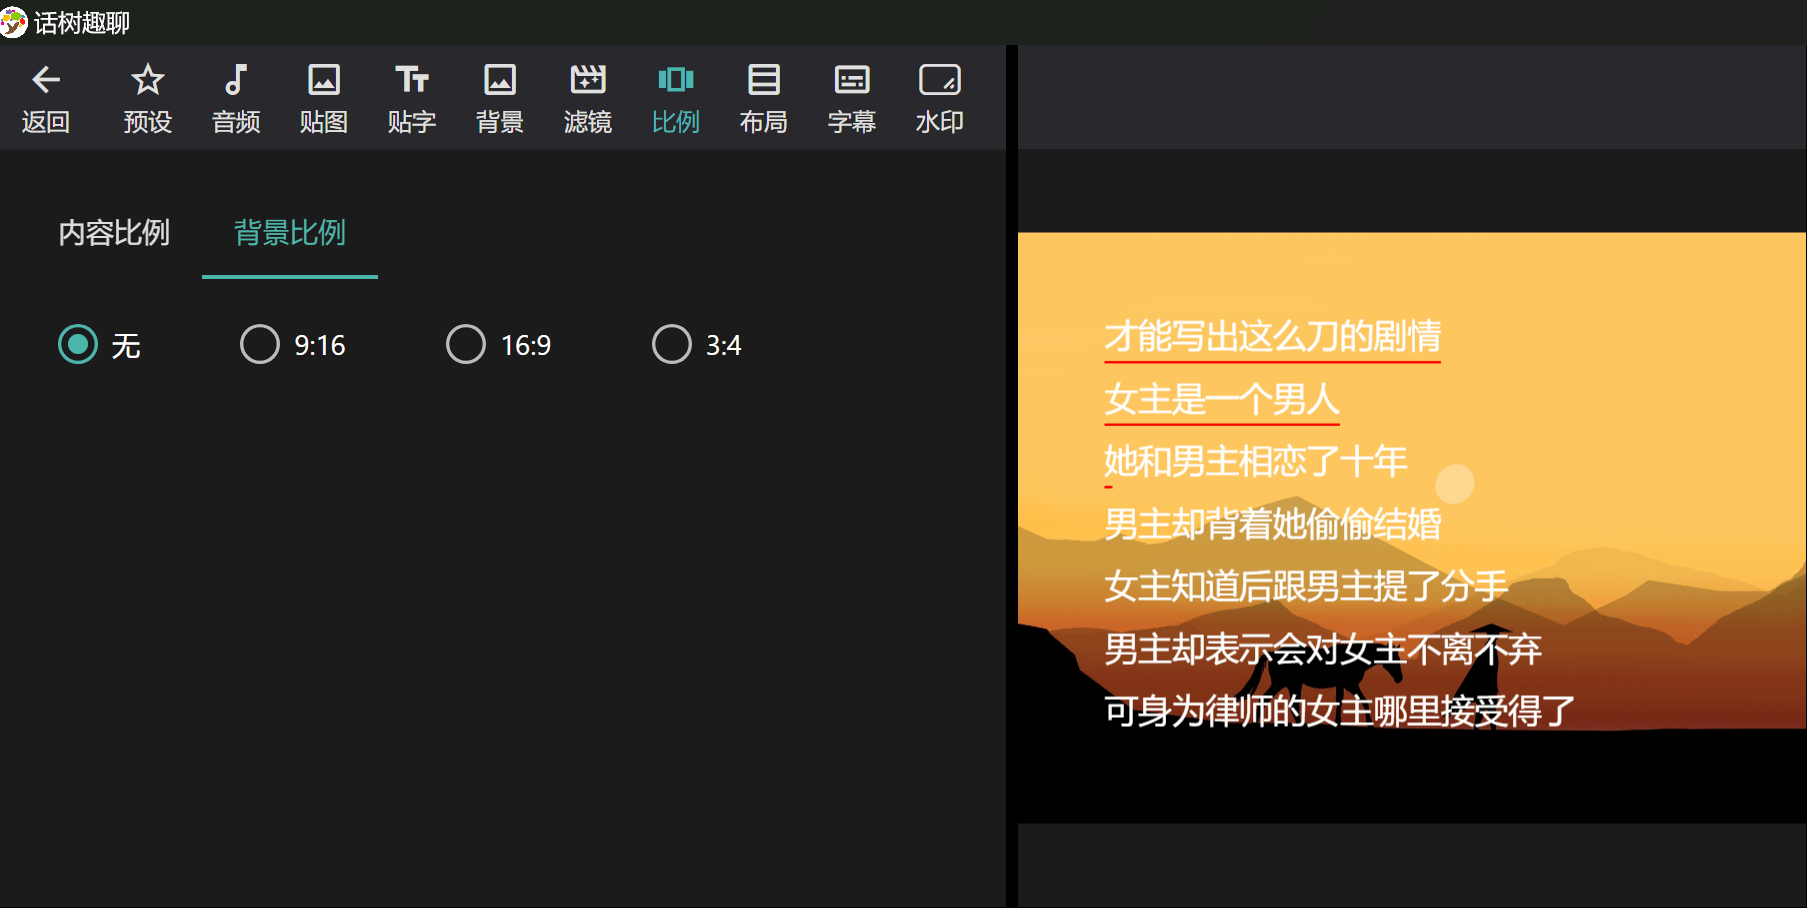The height and width of the screenshot is (908, 1807).
Task: Open the subtitles (字幕) tool icon
Action: click(x=852, y=81)
